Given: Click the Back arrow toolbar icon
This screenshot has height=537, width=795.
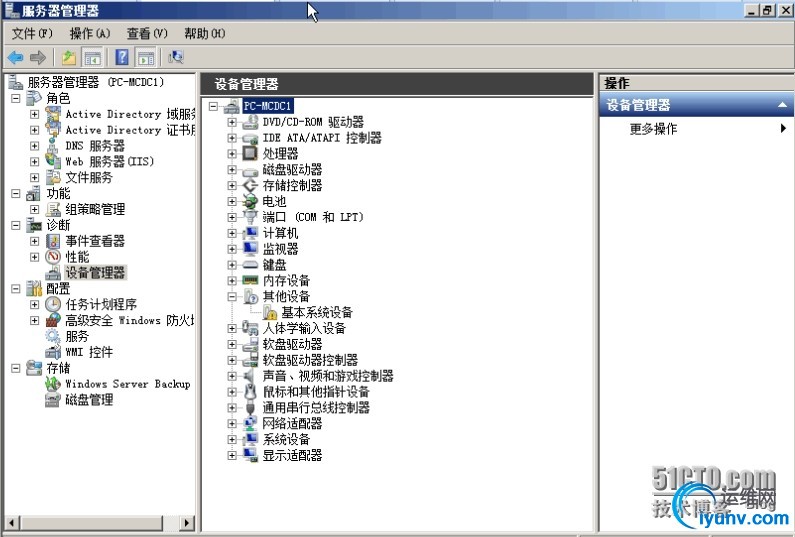Looking at the screenshot, I should click(16, 58).
